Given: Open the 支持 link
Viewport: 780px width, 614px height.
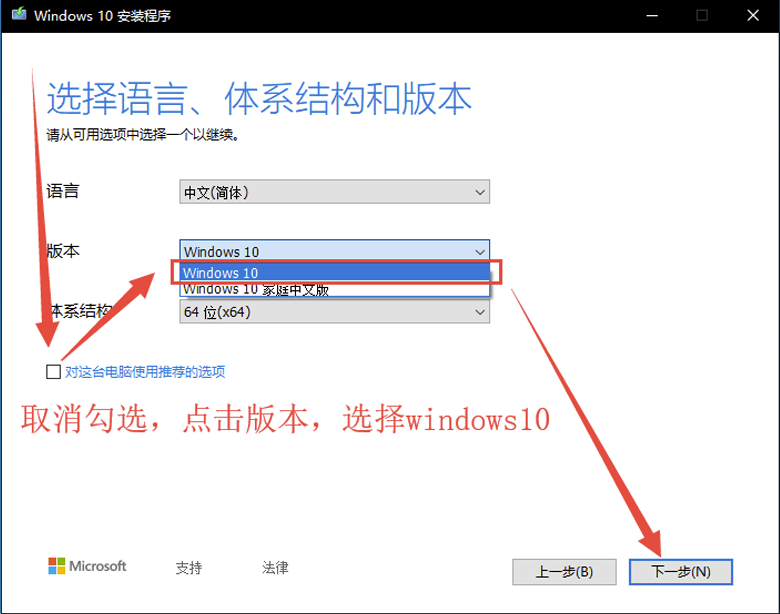Looking at the screenshot, I should tap(189, 568).
